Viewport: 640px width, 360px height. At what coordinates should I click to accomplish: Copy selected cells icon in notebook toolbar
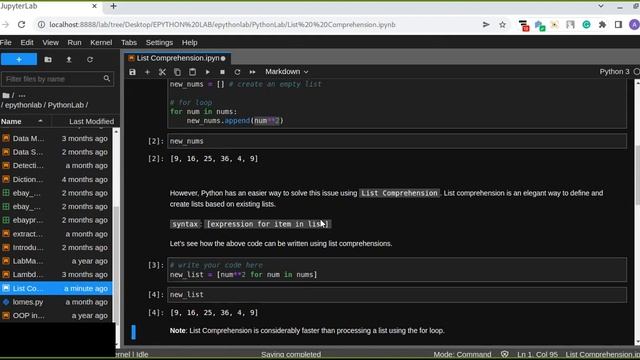pyautogui.click(x=177, y=72)
